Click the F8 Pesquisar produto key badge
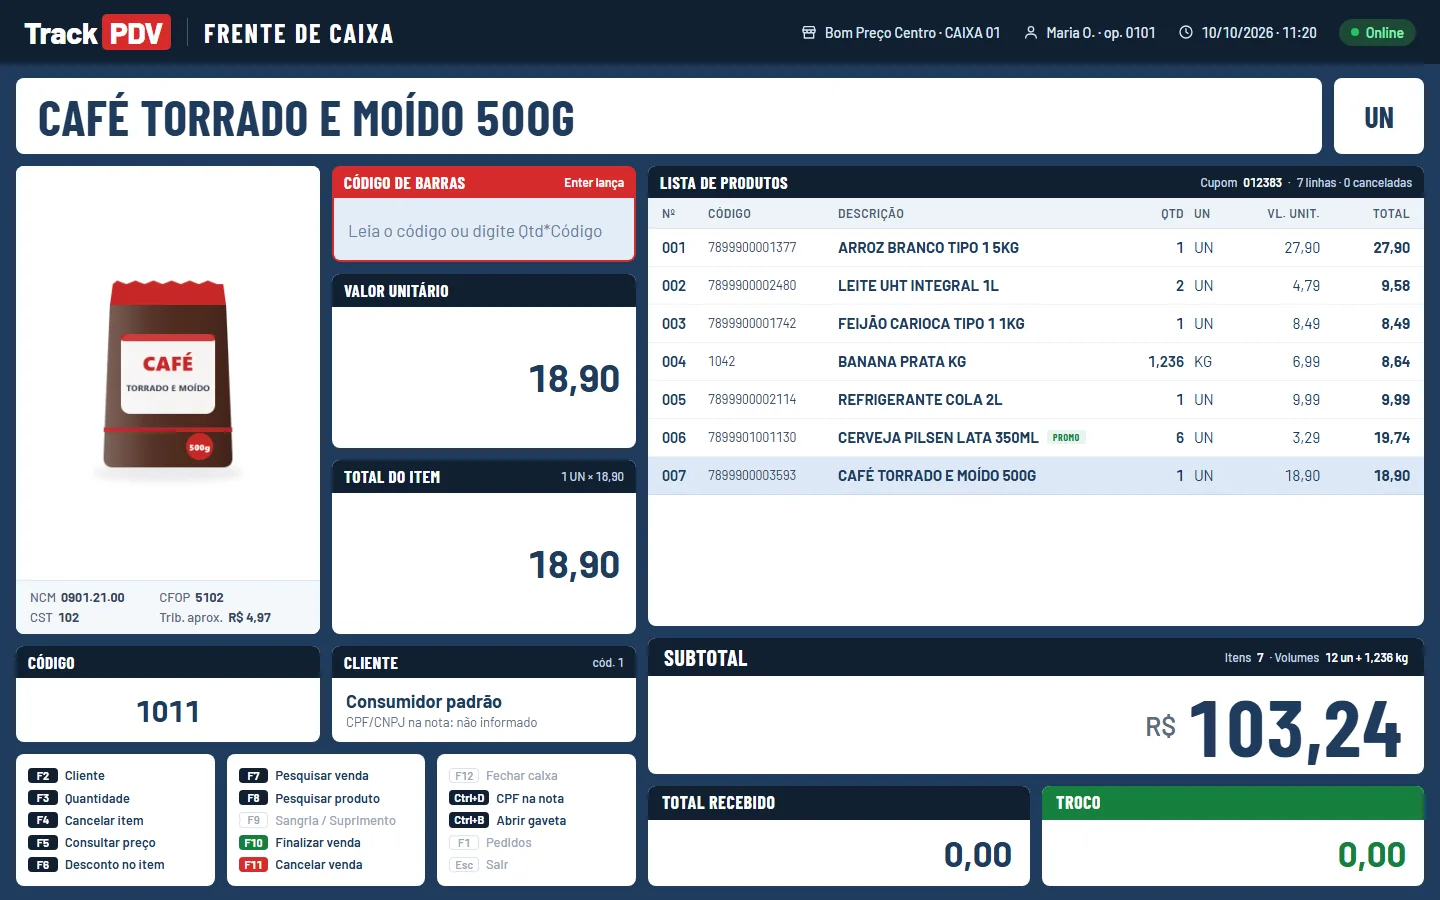1440x900 pixels. tap(253, 798)
